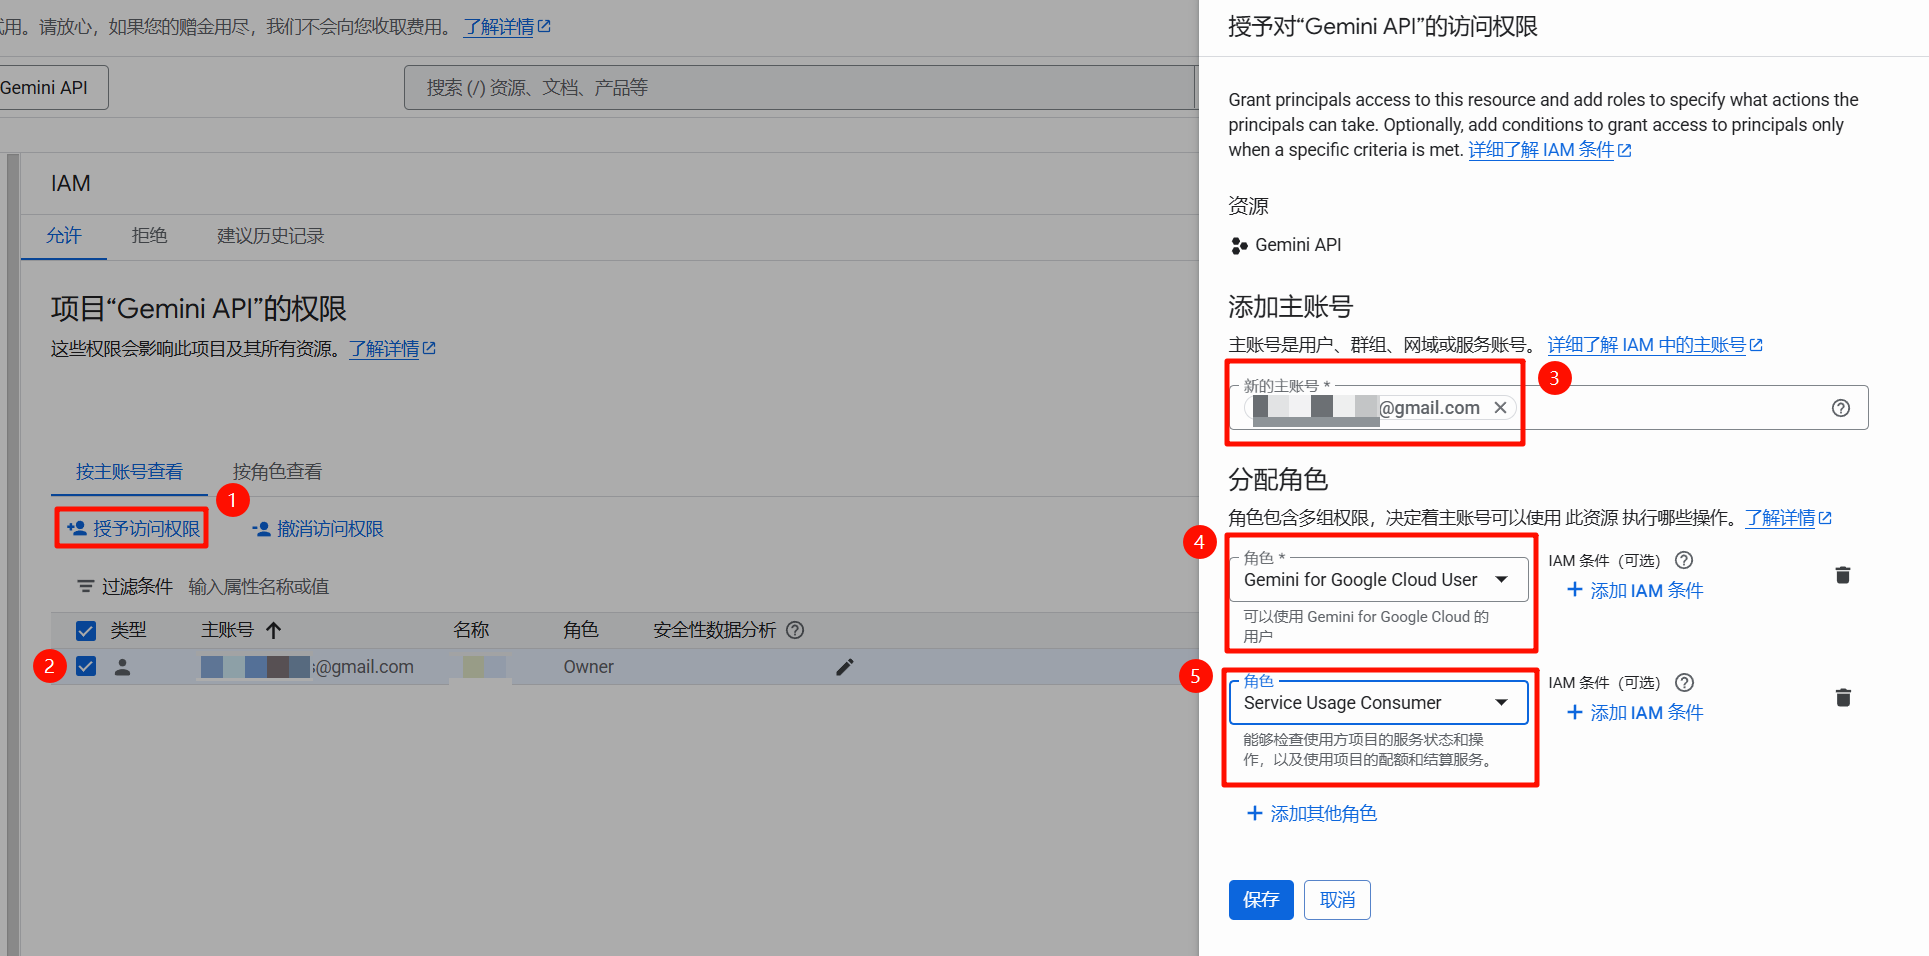The width and height of the screenshot is (1929, 956).
Task: Delete the Service Usage Consumer role
Action: 1843,698
